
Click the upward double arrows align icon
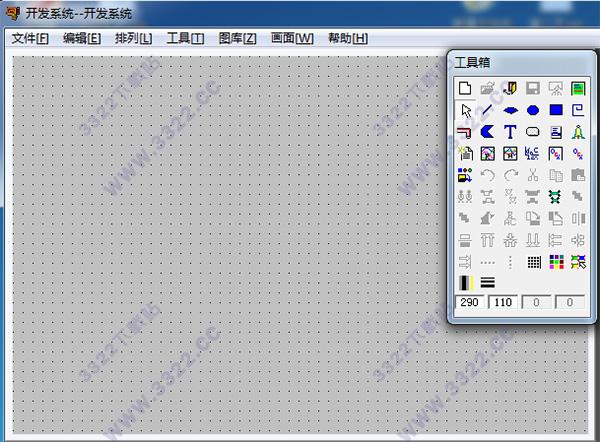[x=488, y=240]
